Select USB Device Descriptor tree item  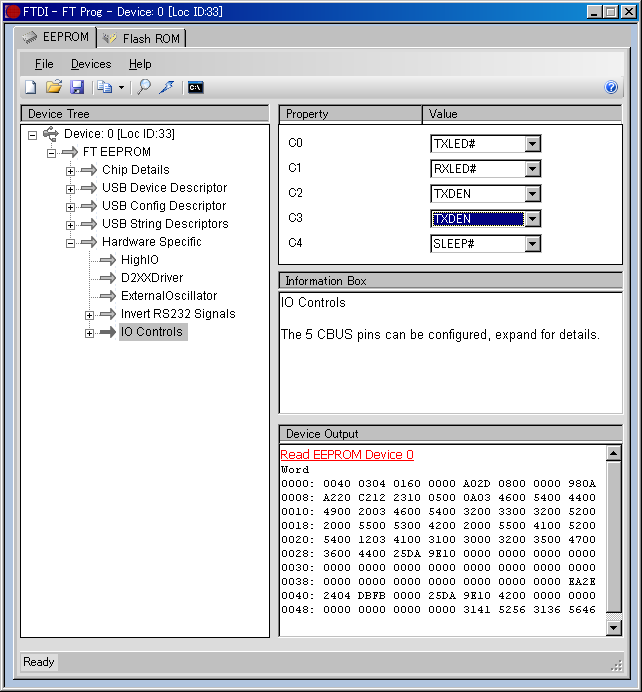pos(165,188)
